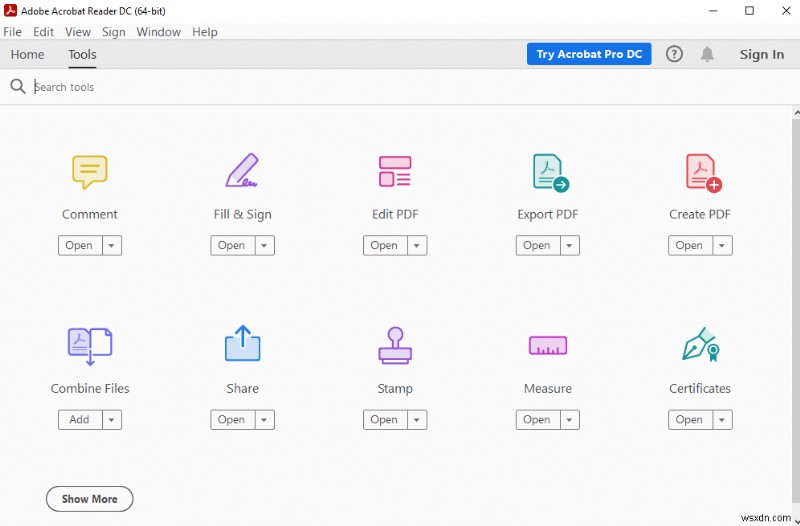Select the Stamp tool icon

pyautogui.click(x=395, y=345)
